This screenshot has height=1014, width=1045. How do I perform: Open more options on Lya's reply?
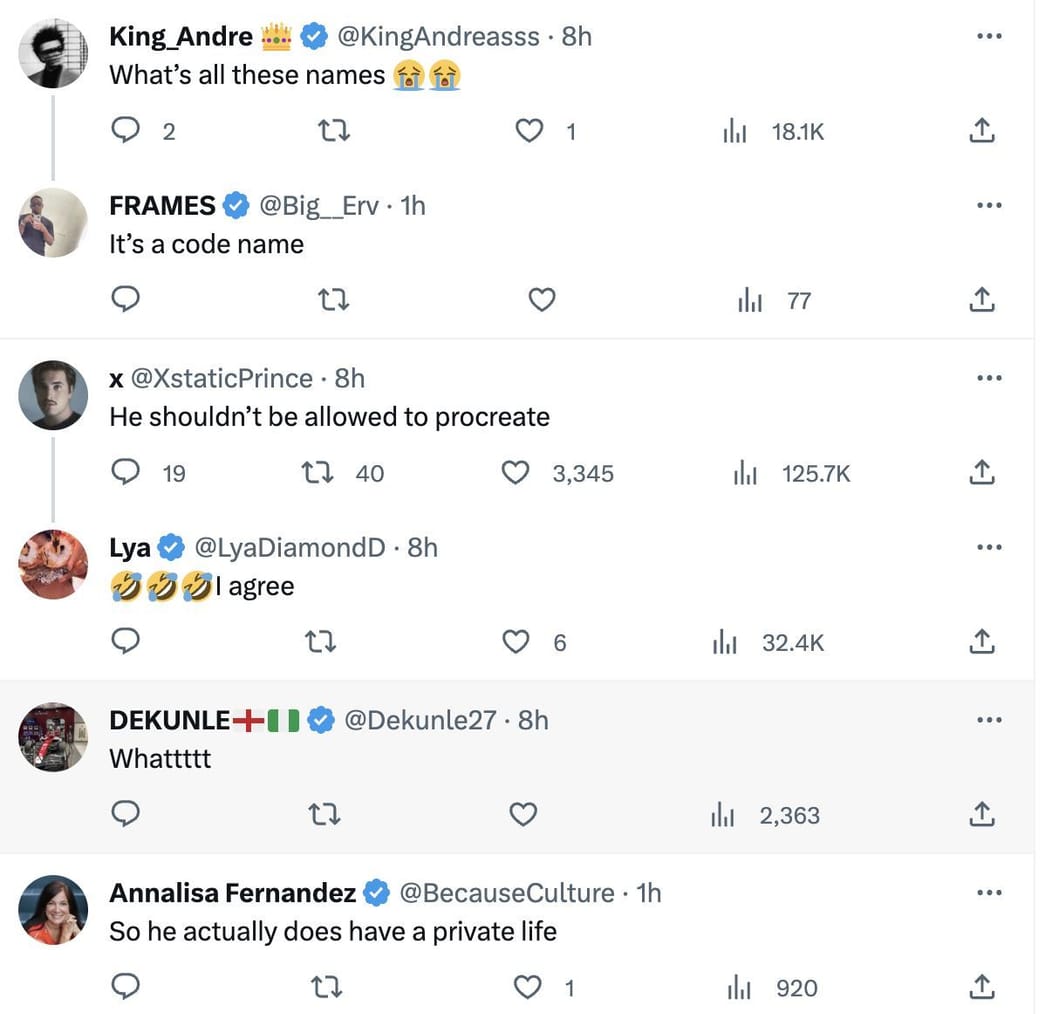click(x=989, y=547)
